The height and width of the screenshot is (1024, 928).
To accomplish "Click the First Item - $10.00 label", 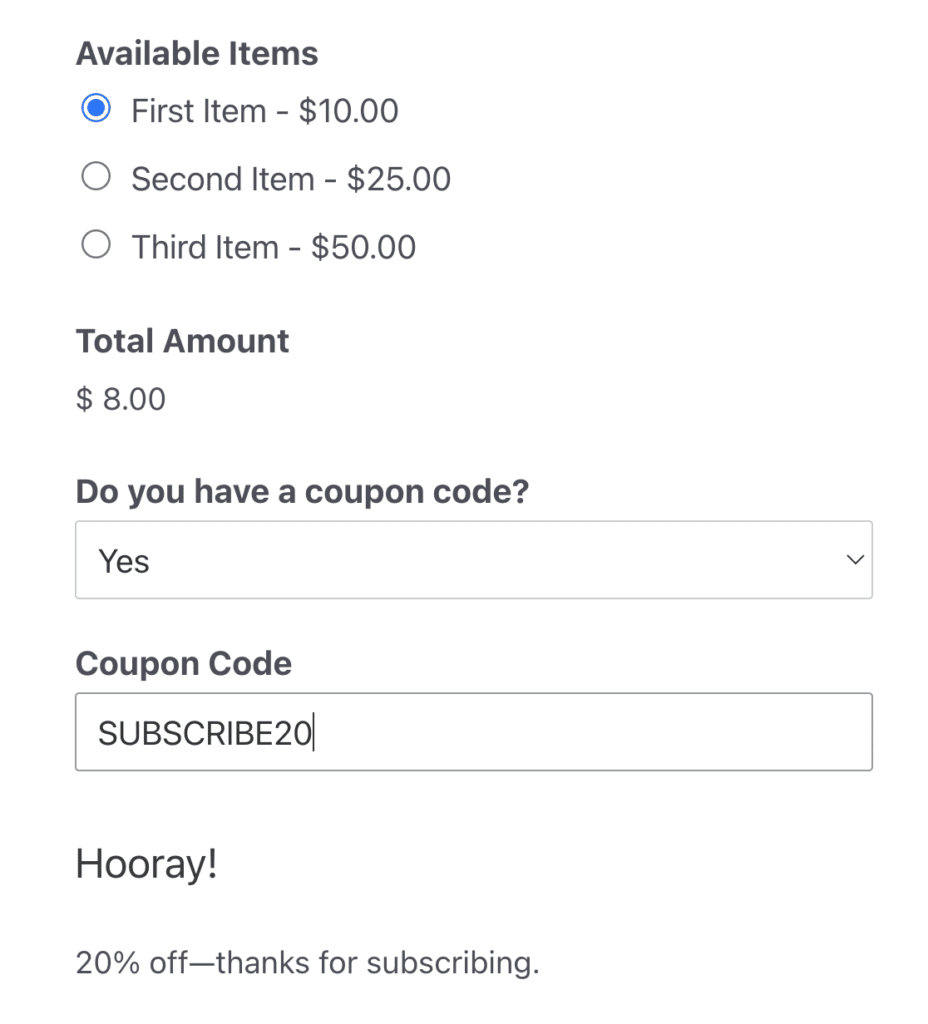I will [263, 110].
